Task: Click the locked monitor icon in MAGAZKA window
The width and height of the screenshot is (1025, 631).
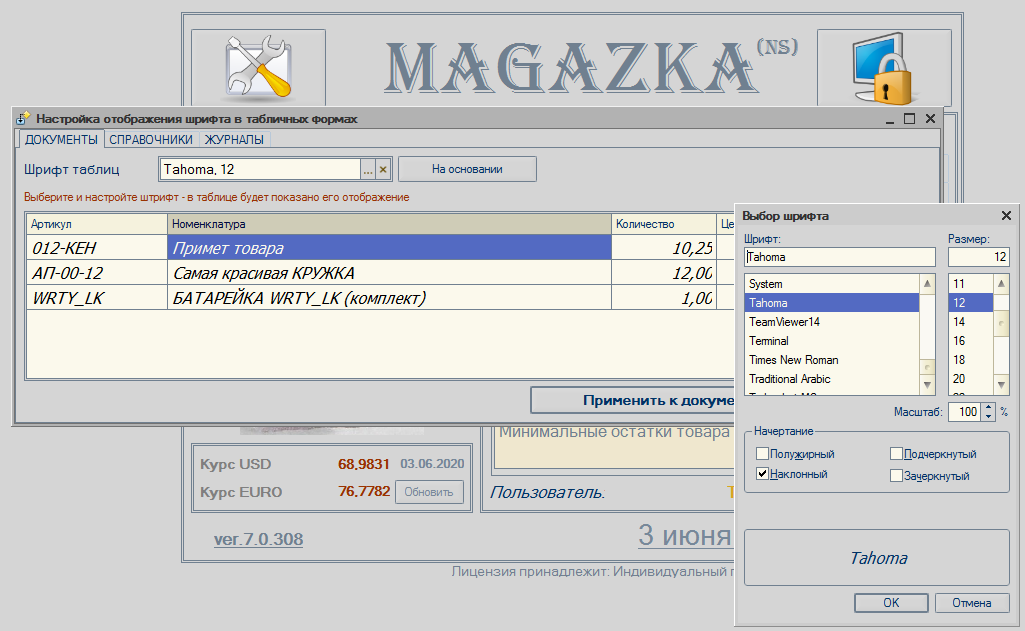Action: 882,69
